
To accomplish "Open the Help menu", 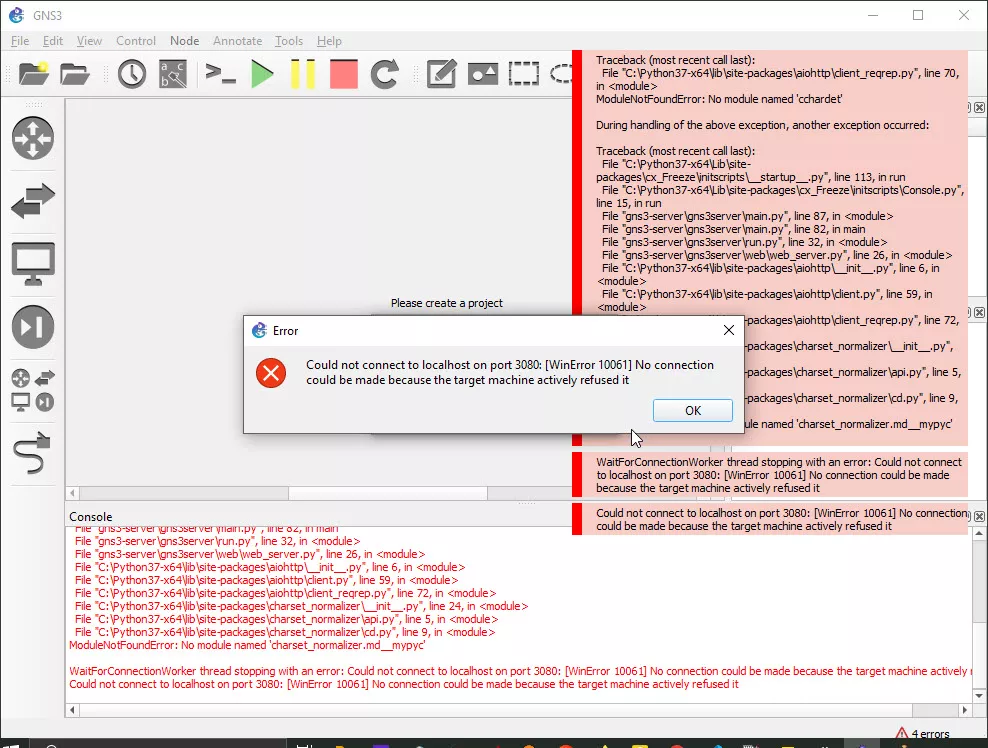I will [x=329, y=41].
